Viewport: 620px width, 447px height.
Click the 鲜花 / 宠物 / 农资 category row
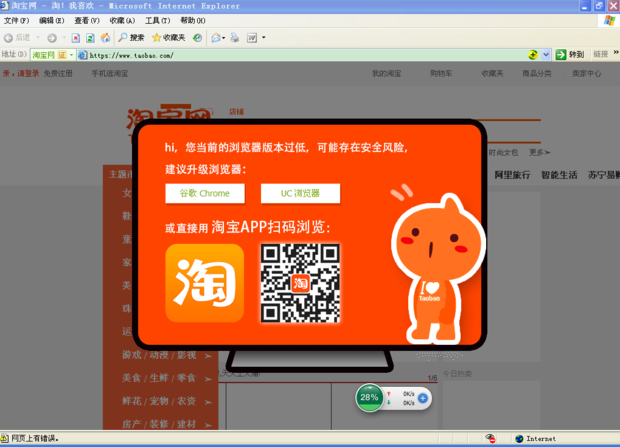[161, 401]
